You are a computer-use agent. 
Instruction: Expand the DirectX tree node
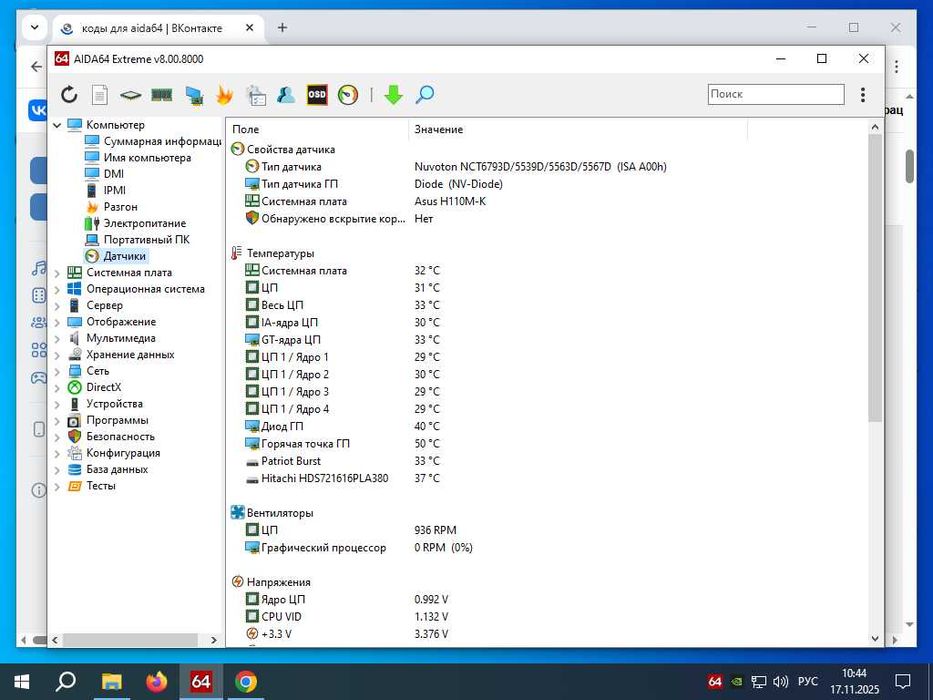(x=57, y=388)
